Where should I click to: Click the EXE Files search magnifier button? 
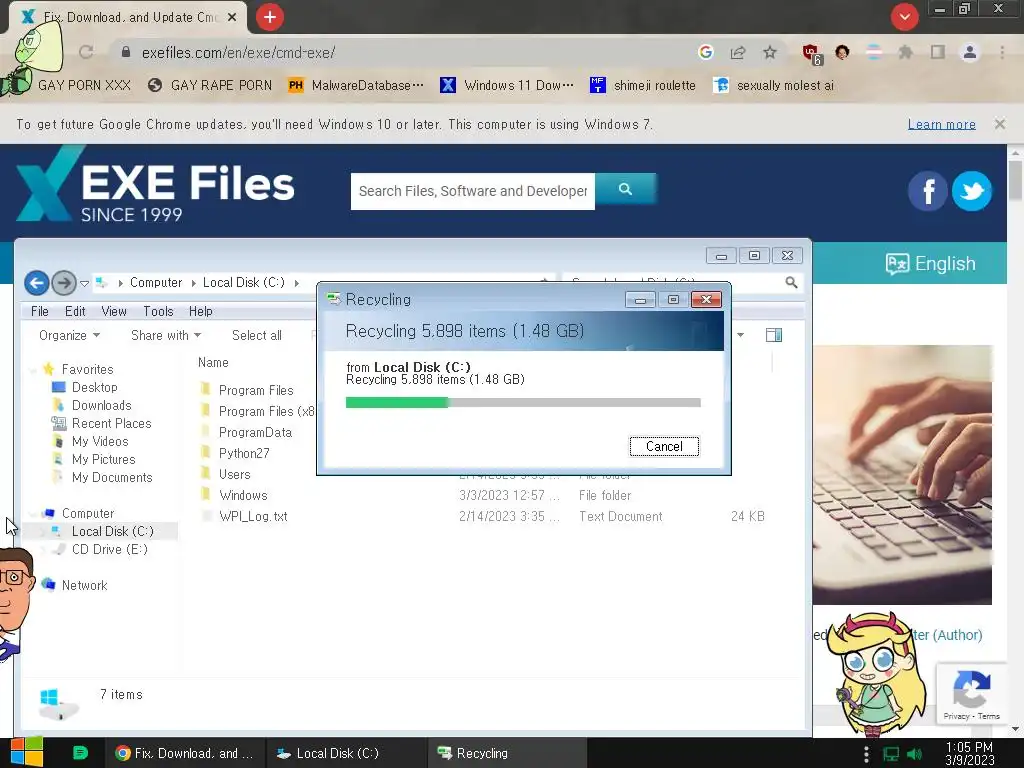[x=625, y=189]
